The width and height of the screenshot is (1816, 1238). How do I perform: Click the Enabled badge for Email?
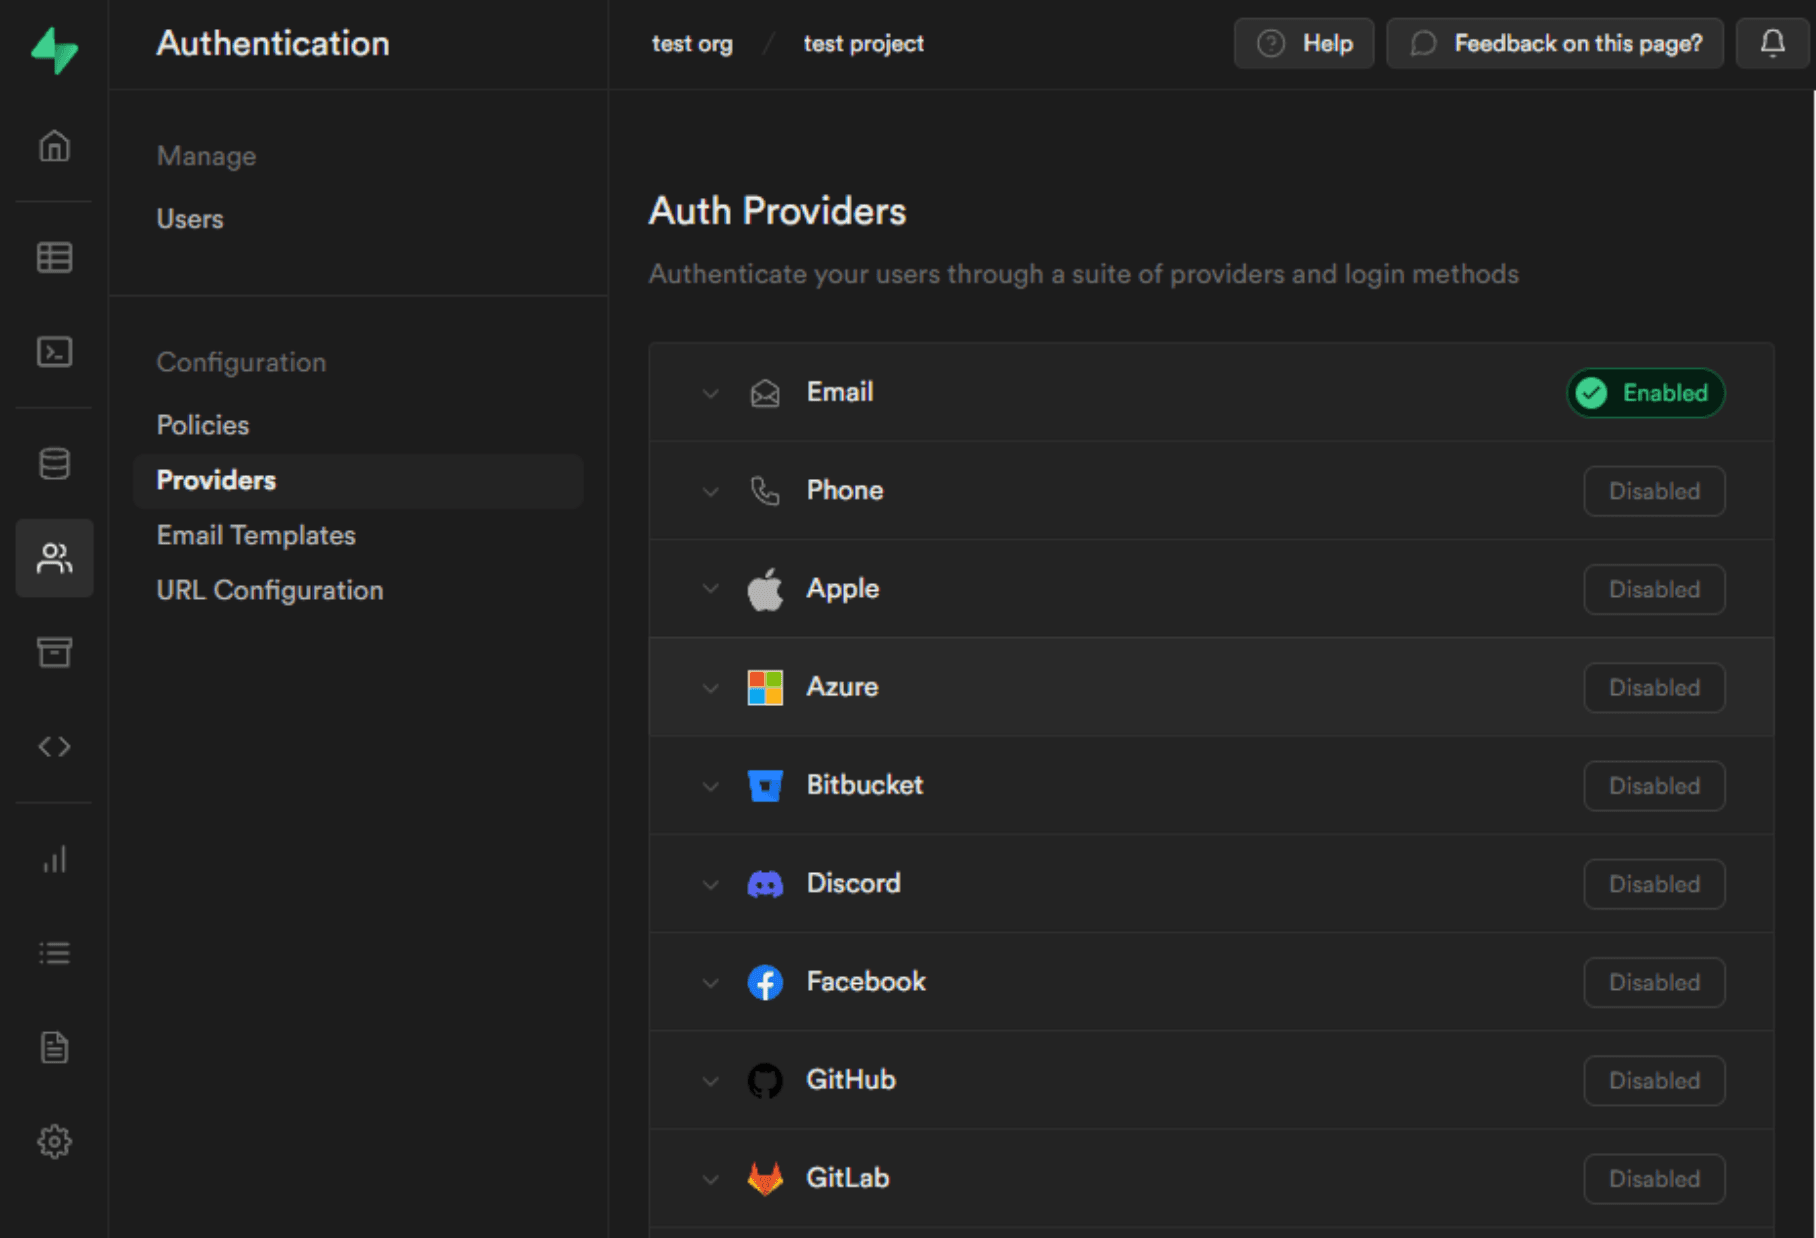[x=1645, y=393]
